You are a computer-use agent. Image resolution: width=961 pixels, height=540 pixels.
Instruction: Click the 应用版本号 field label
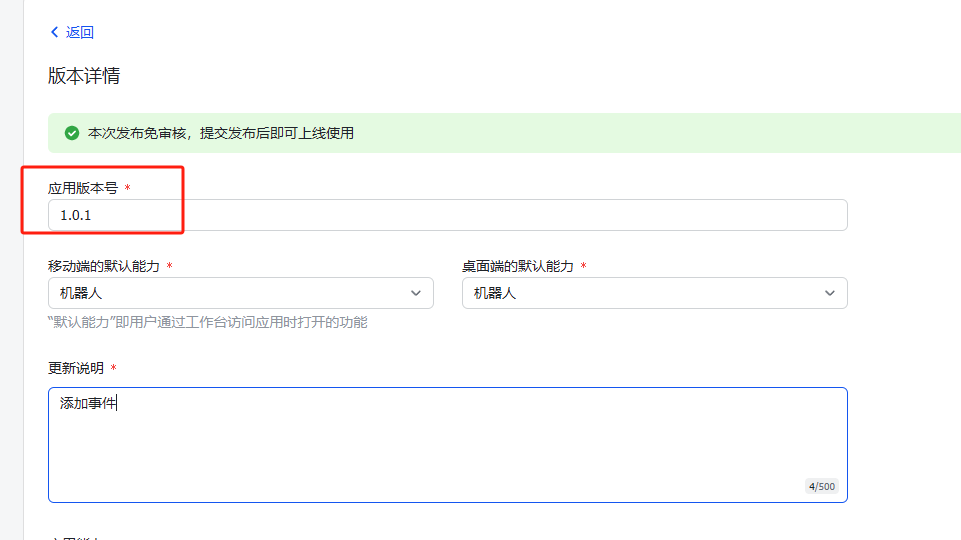pos(83,188)
